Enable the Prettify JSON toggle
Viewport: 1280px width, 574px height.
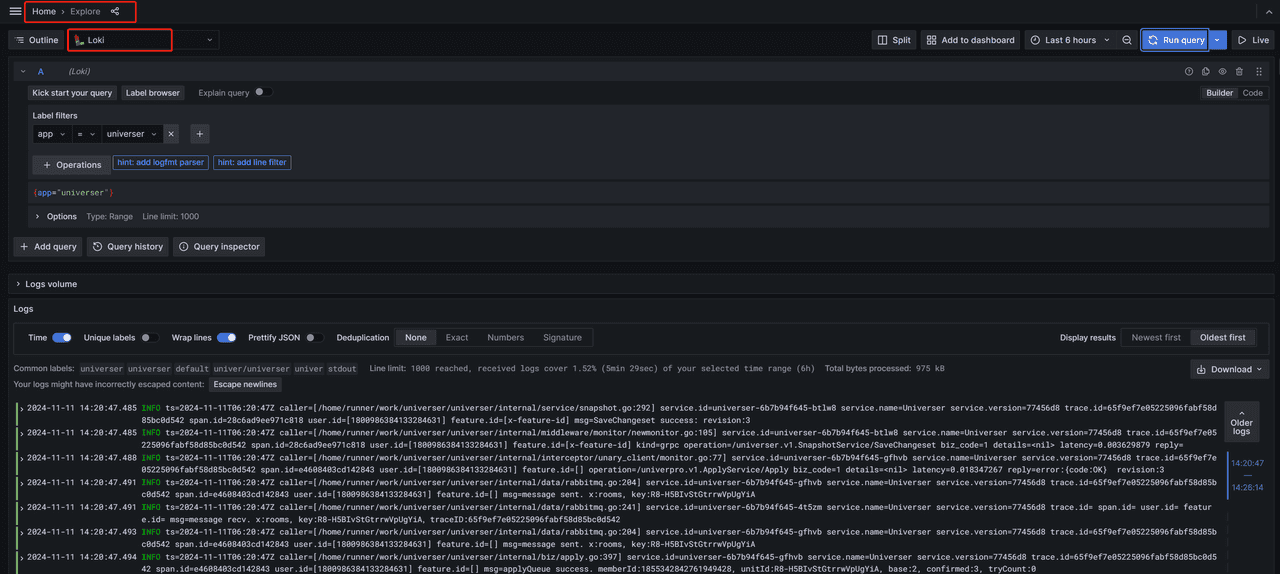click(314, 338)
